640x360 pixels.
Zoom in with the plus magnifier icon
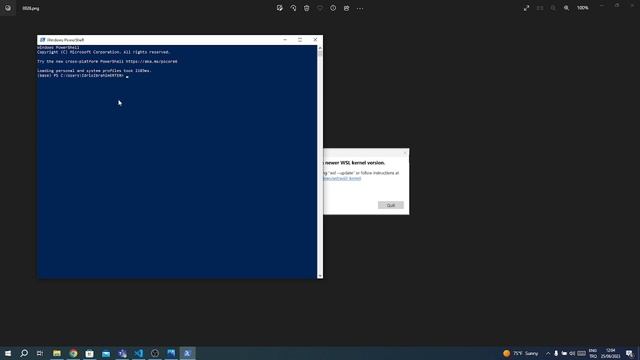(567, 8)
